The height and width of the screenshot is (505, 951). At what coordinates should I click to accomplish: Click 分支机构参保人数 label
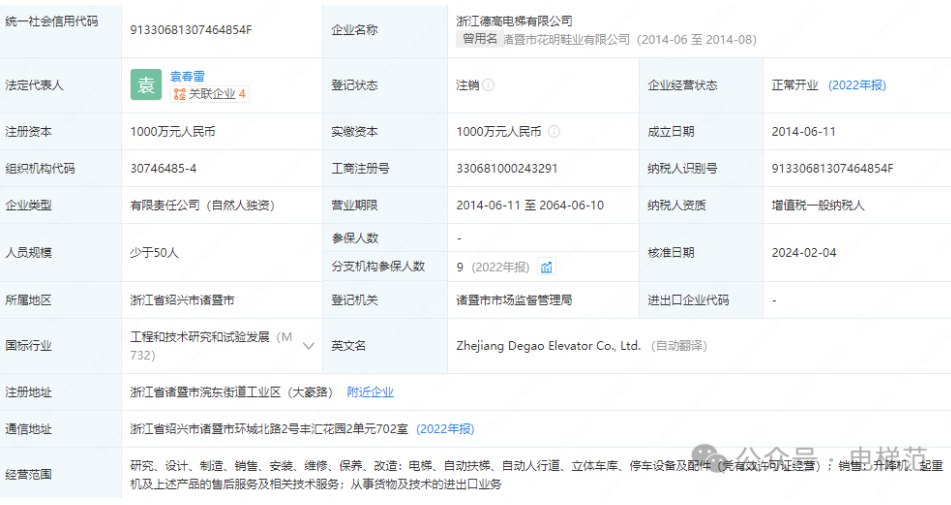coord(378,267)
